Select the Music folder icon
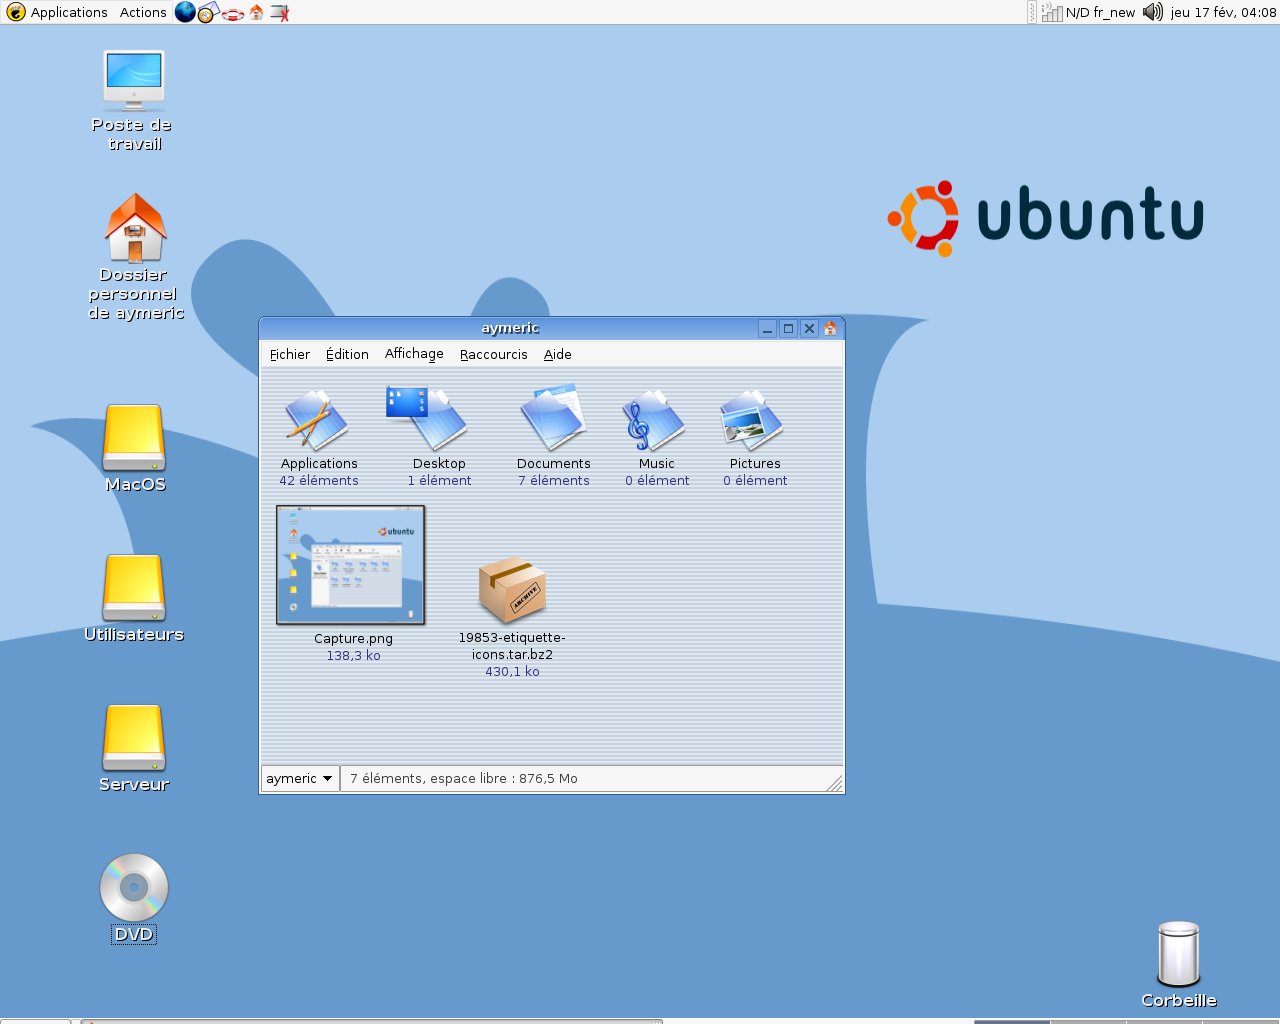The width and height of the screenshot is (1280, 1024). [x=654, y=420]
